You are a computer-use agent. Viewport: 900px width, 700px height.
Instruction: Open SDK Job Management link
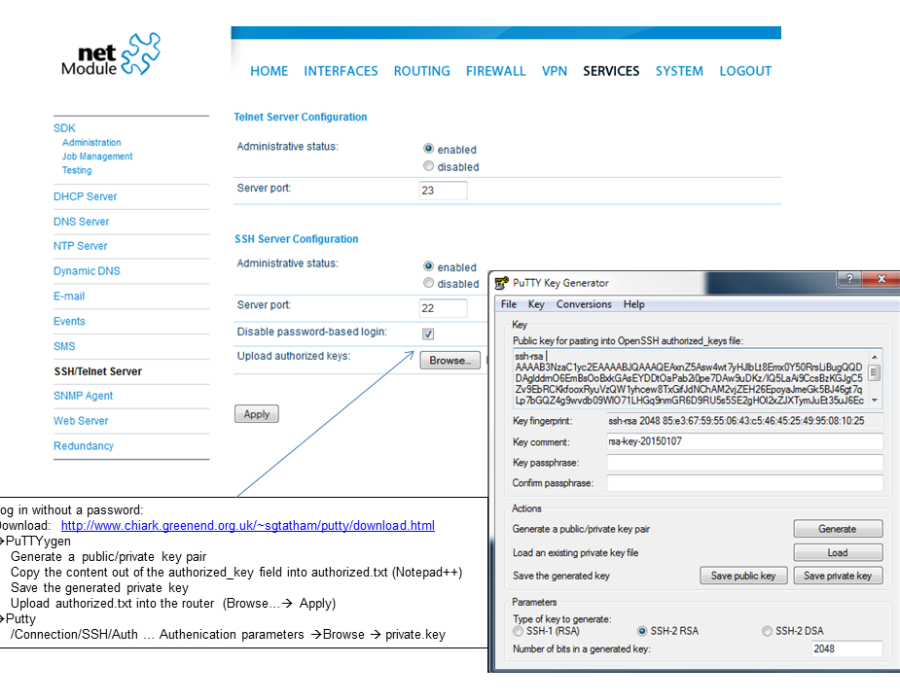97,156
